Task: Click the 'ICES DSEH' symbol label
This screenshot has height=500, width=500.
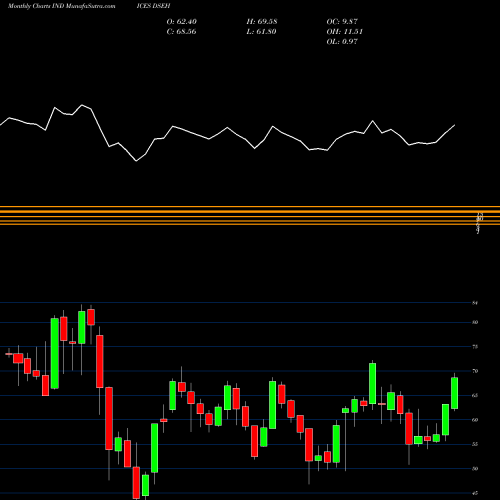Action: pyautogui.click(x=153, y=6)
